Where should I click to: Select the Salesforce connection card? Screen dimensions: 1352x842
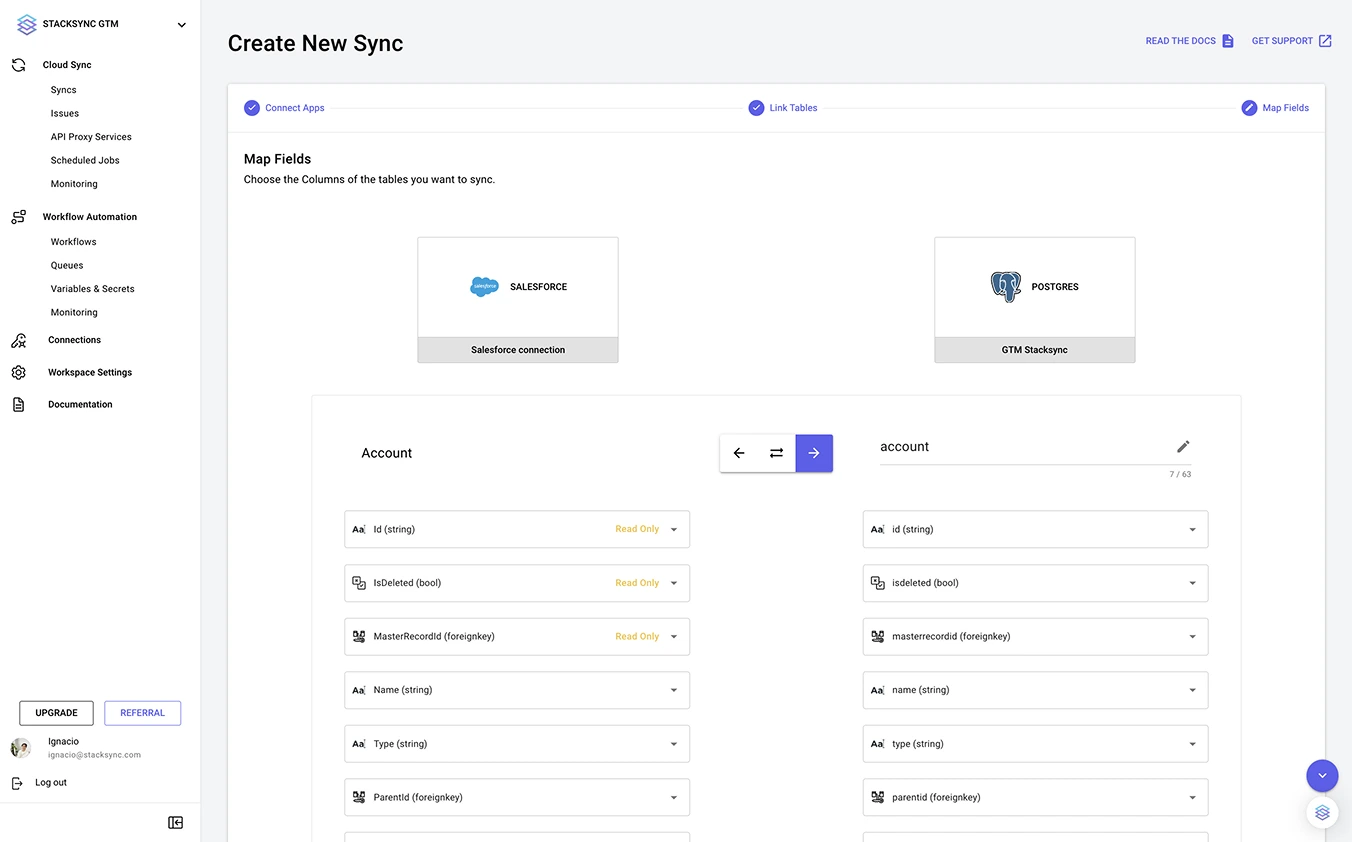[518, 300]
